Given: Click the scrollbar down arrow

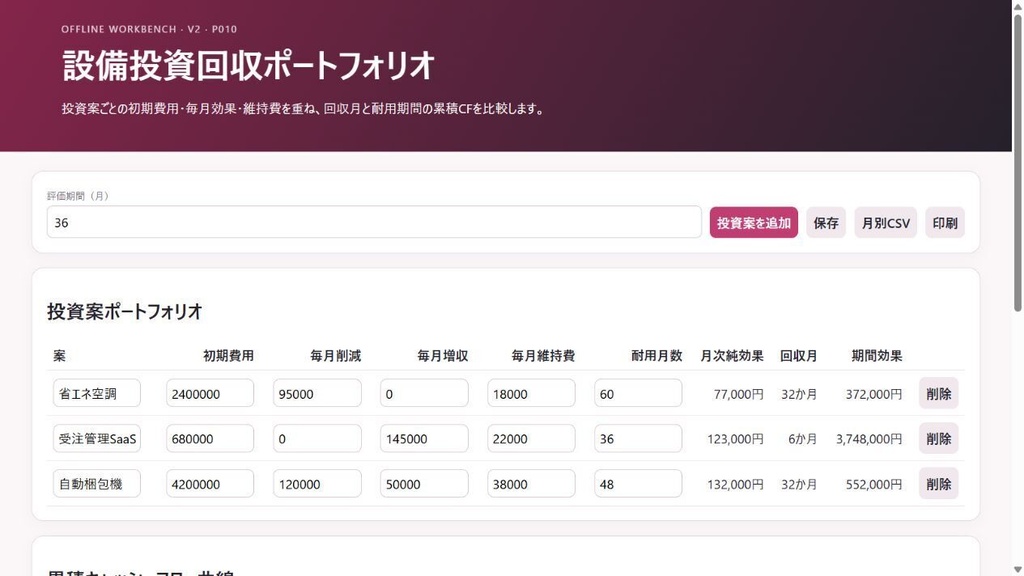Looking at the screenshot, I should tap(1017, 570).
